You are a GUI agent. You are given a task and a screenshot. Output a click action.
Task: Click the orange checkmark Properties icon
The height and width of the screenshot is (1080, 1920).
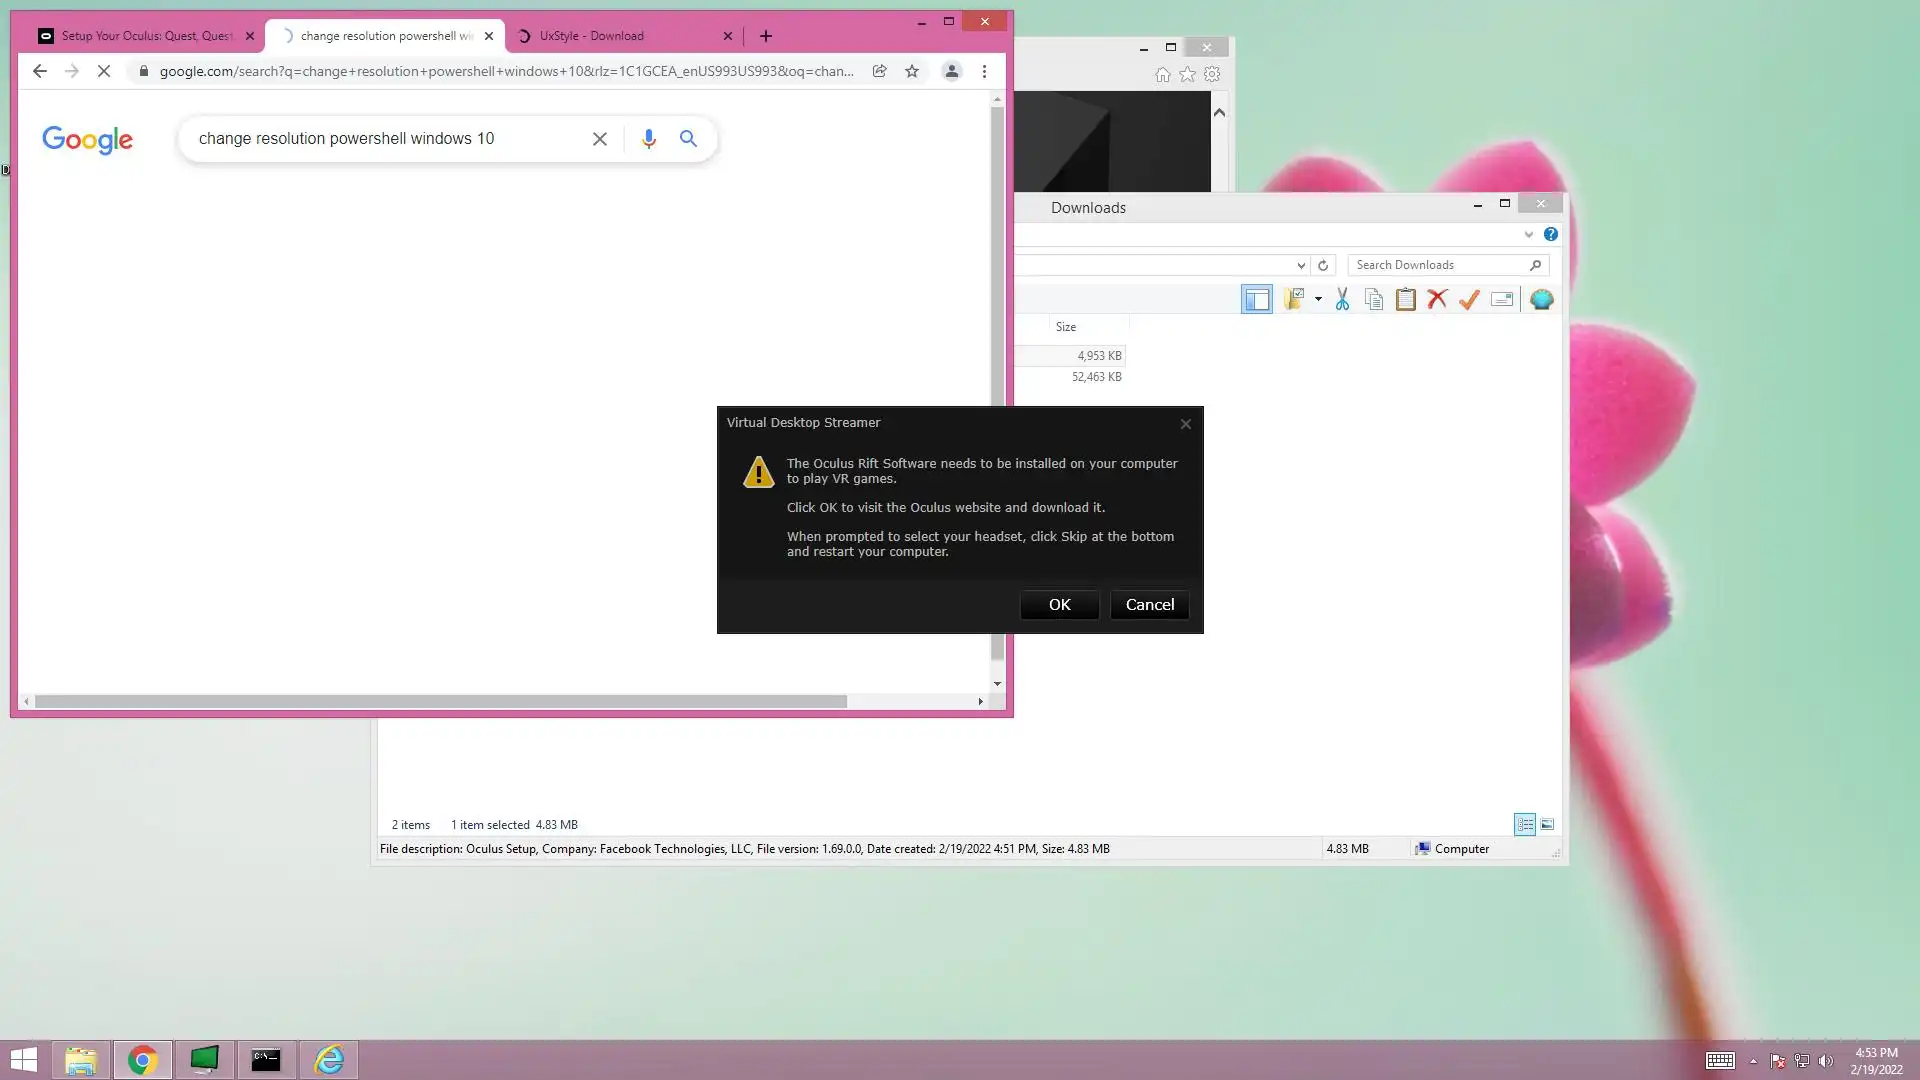coord(1469,299)
